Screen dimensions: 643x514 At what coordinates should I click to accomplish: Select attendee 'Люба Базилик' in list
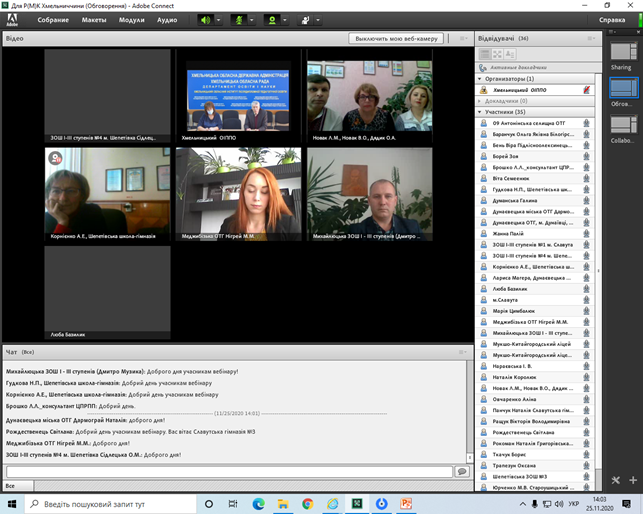coord(535,289)
